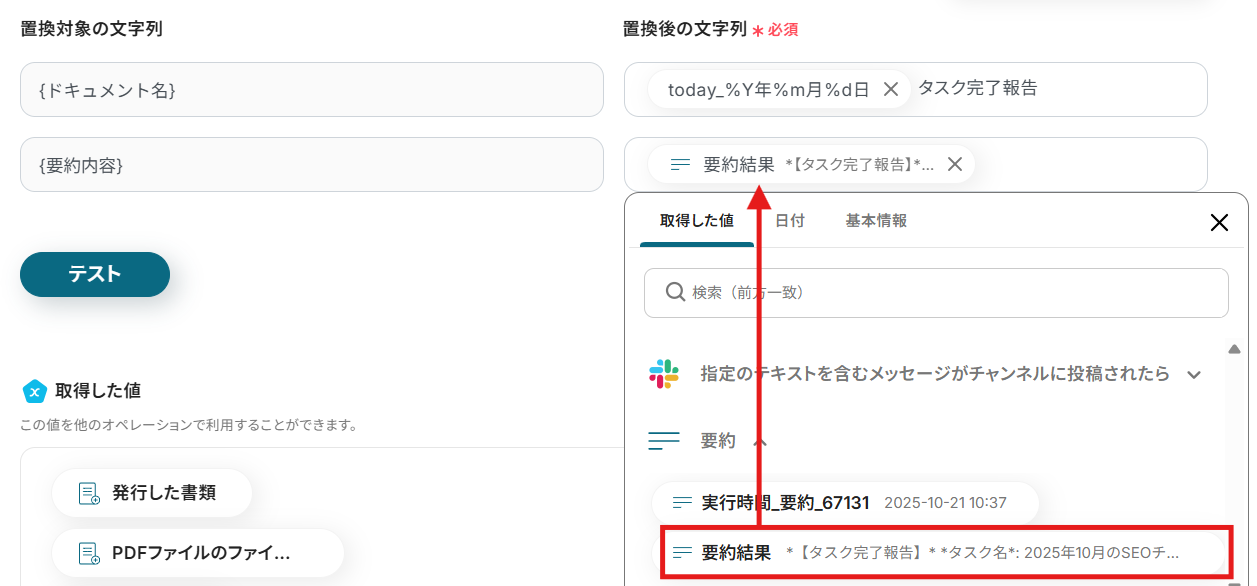This screenshot has height=586, width=1257.
Task: Focus the {ドキュメント名} input field
Action: pyautogui.click(x=312, y=90)
